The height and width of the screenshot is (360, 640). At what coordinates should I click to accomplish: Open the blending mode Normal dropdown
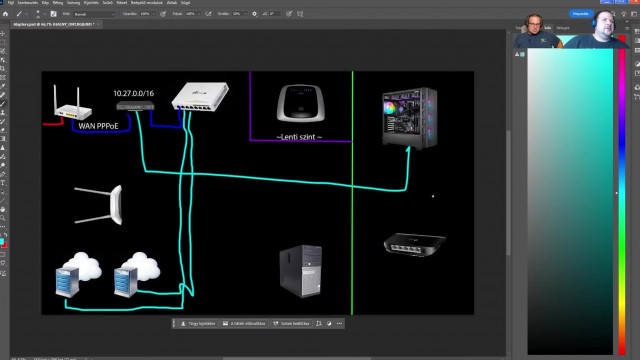pos(94,14)
